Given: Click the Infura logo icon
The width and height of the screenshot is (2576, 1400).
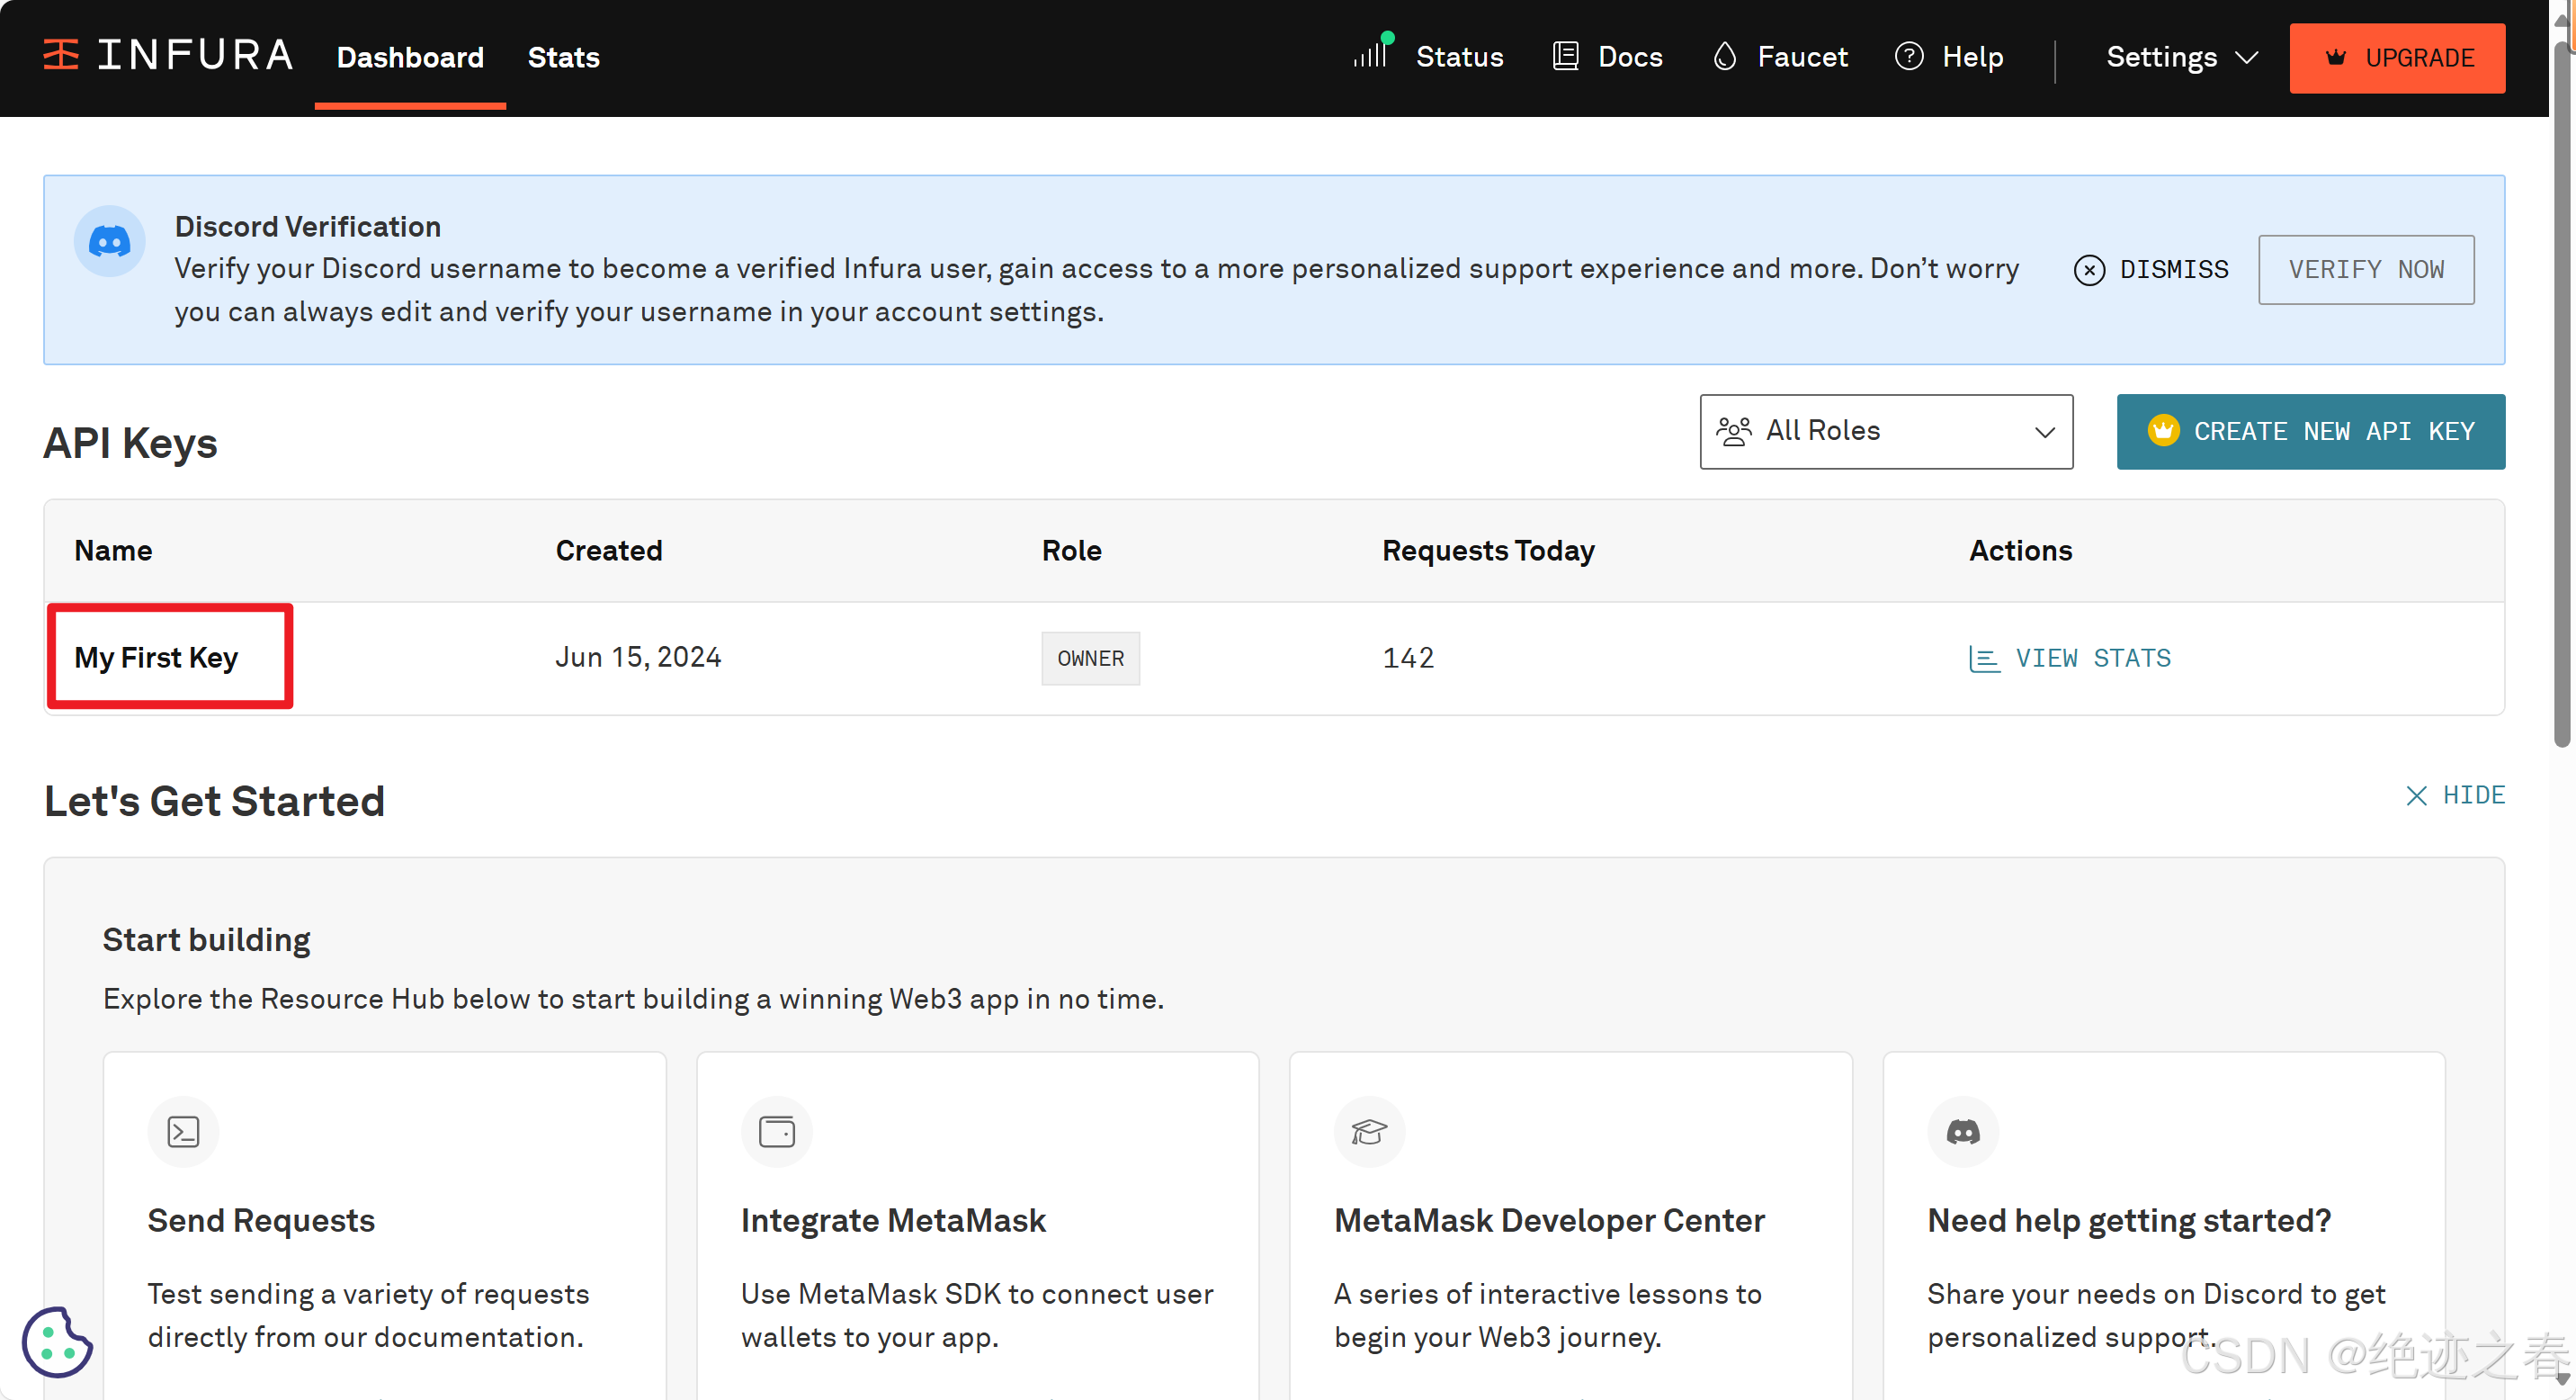Looking at the screenshot, I should click(x=61, y=55).
